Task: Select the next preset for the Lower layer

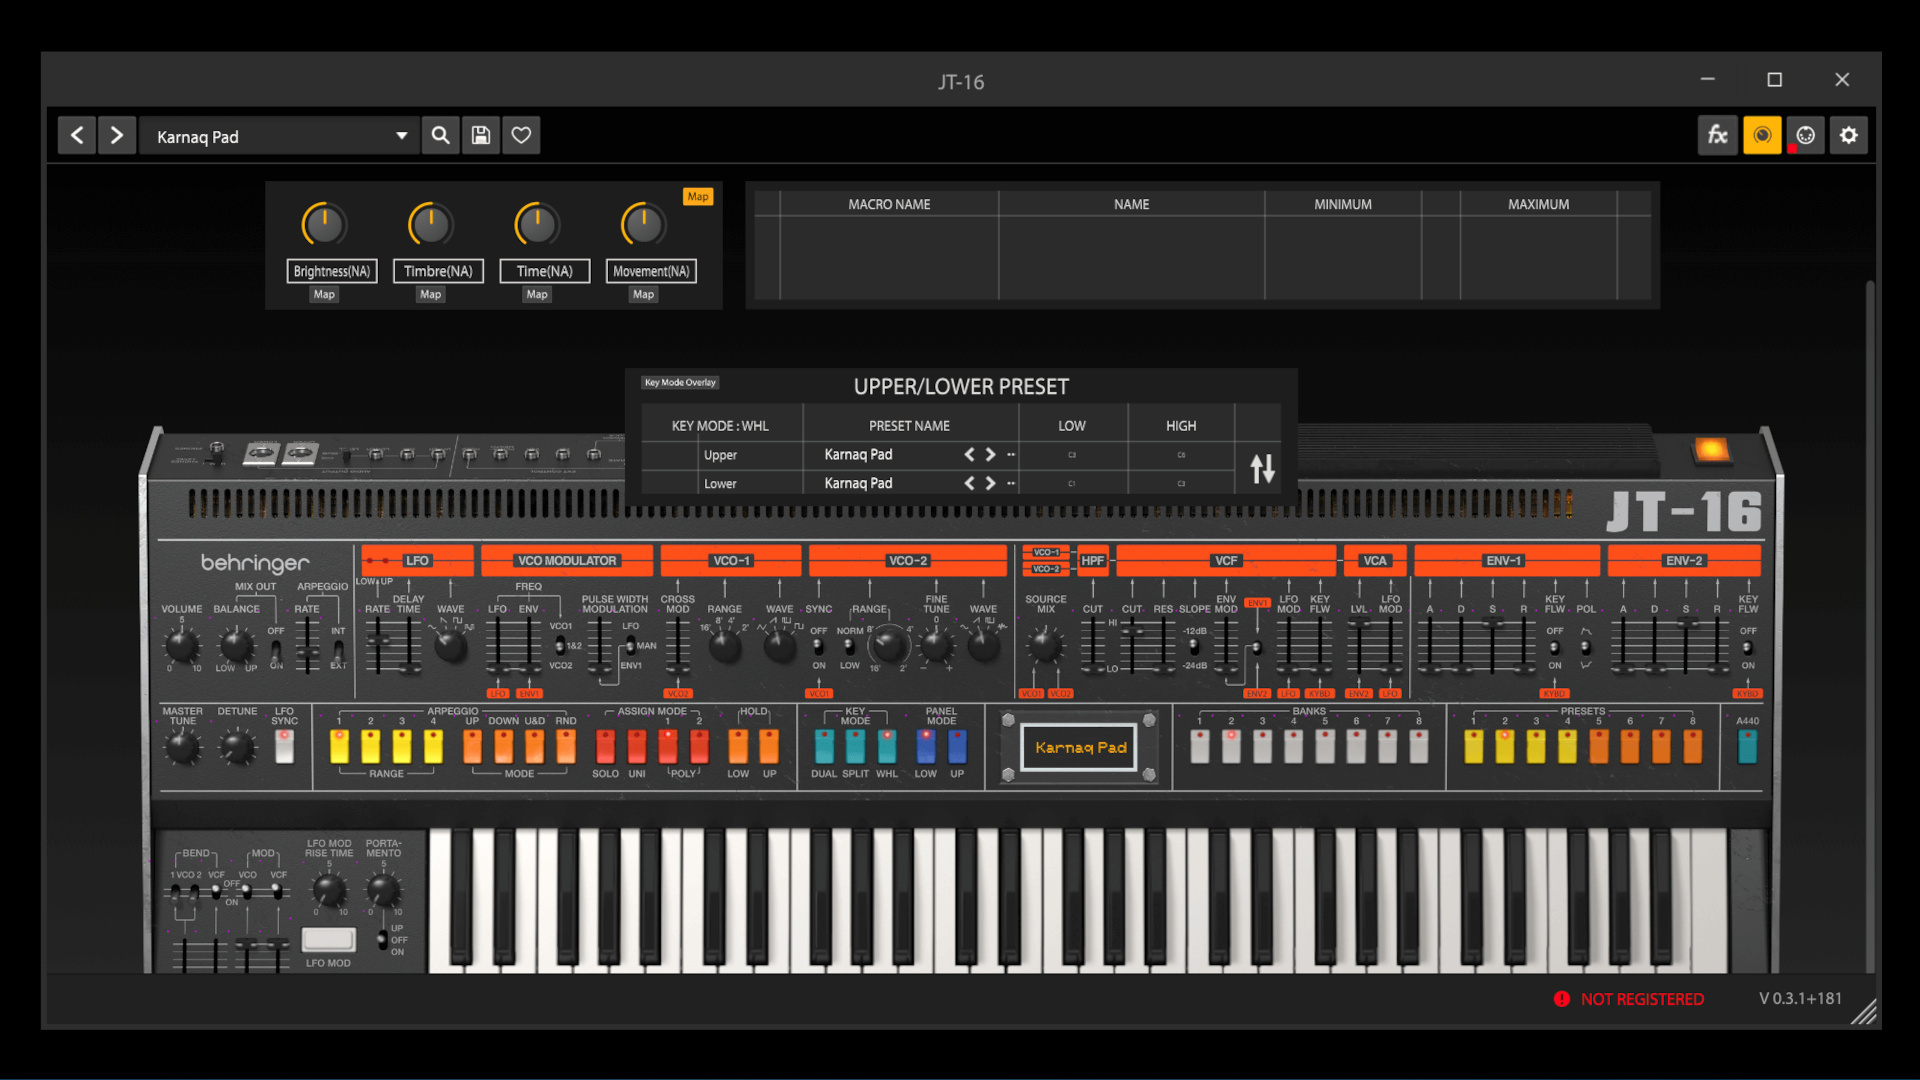Action: tap(990, 483)
